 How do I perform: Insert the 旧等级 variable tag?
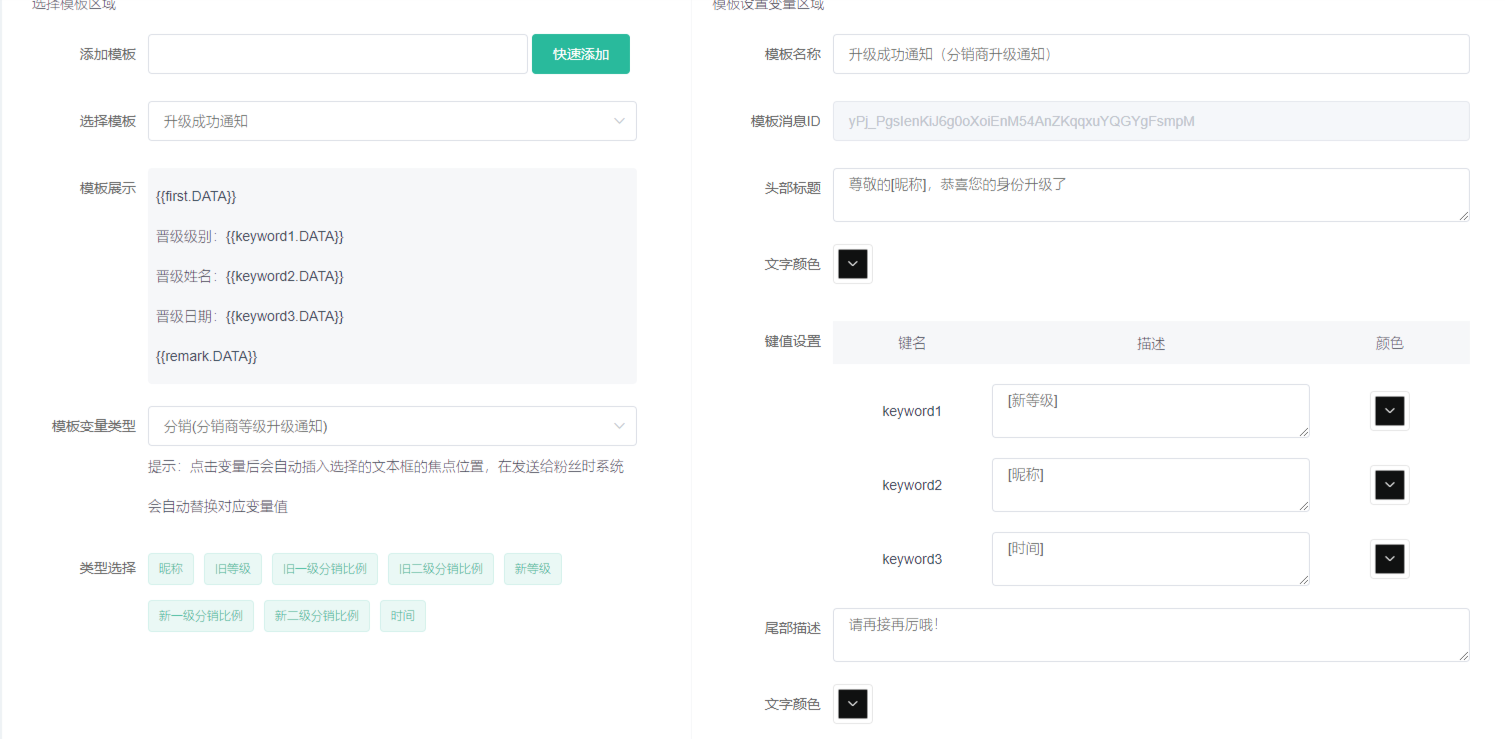point(233,569)
